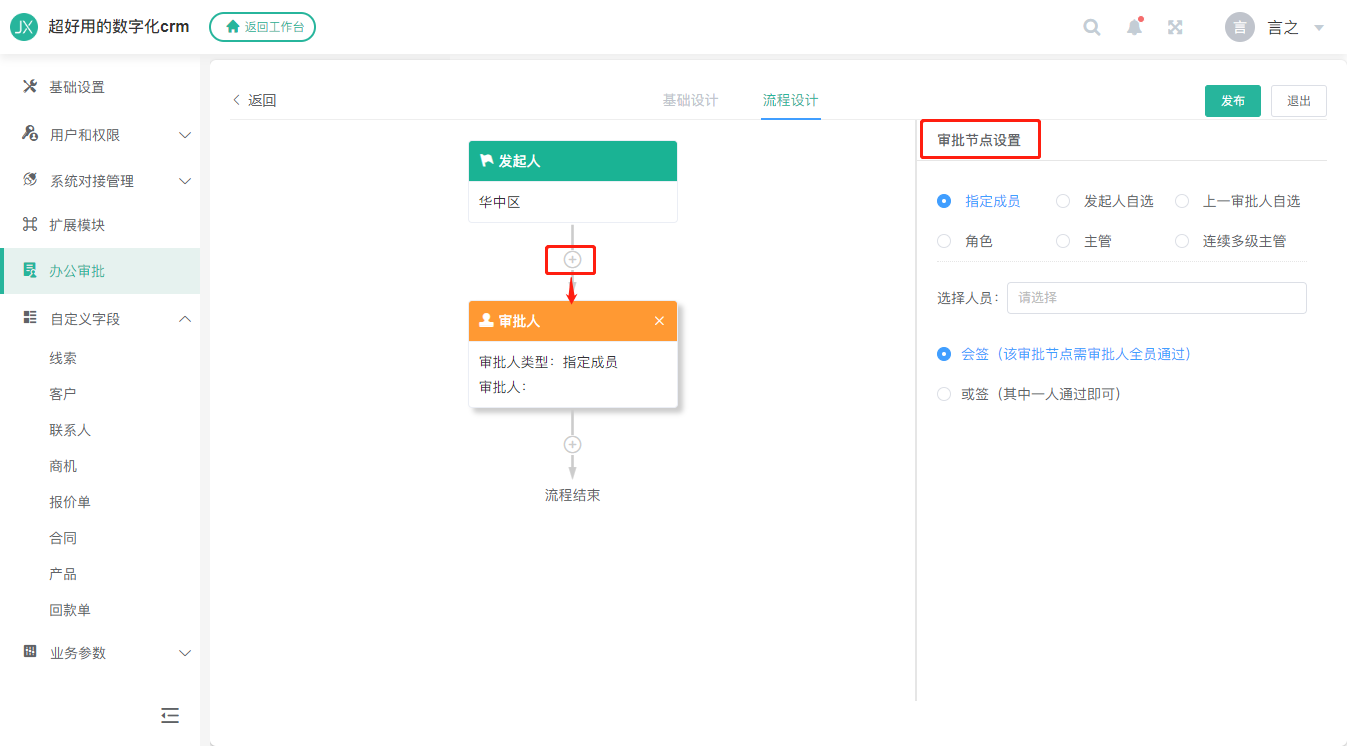The height and width of the screenshot is (746, 1347).
Task: Click the JX logo icon
Action: click(24, 27)
